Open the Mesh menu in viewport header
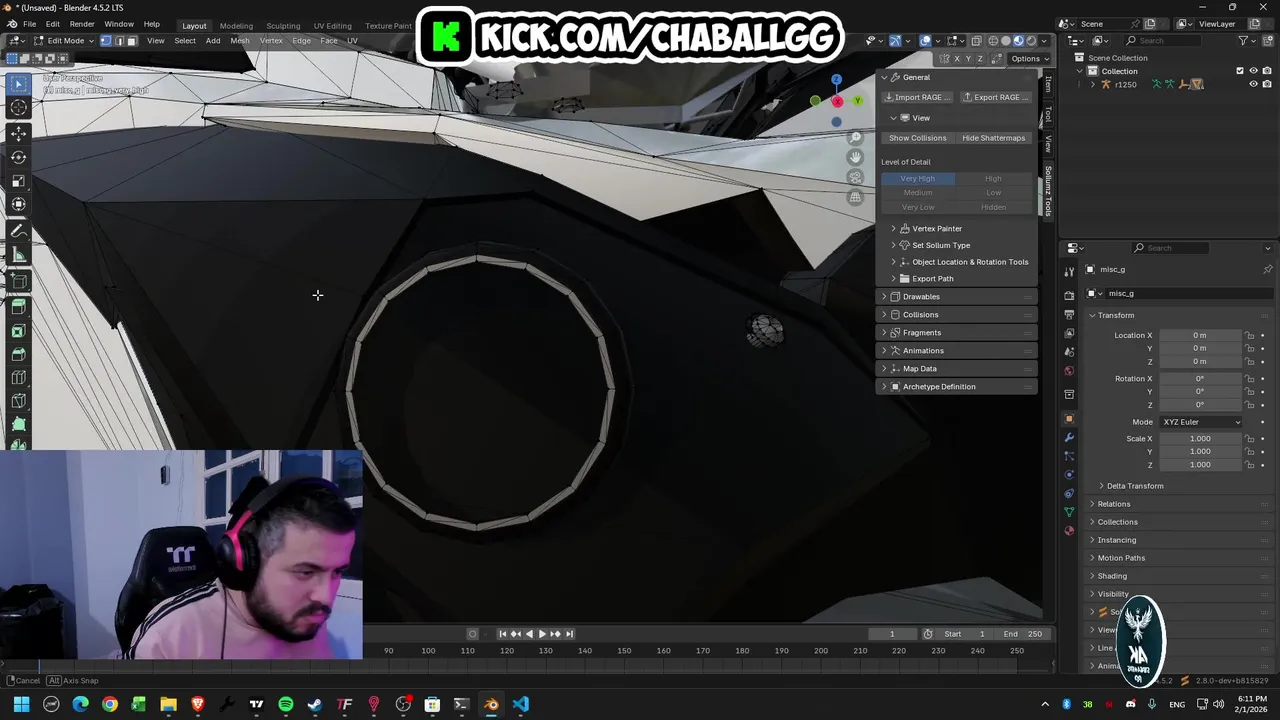 [x=240, y=41]
